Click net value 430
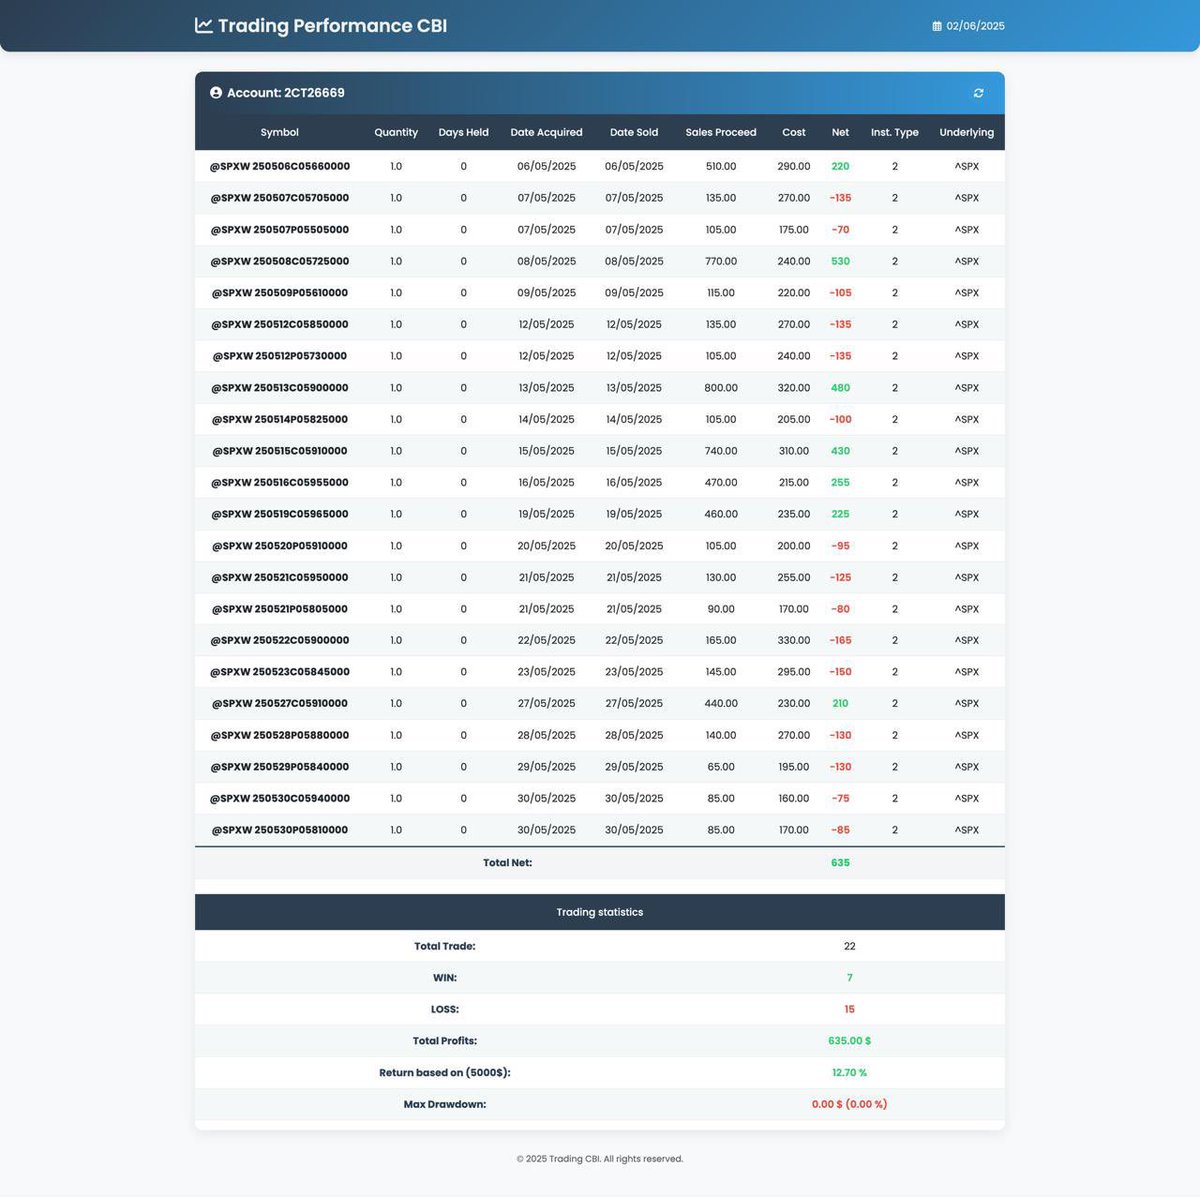The width and height of the screenshot is (1200, 1197). coord(840,451)
